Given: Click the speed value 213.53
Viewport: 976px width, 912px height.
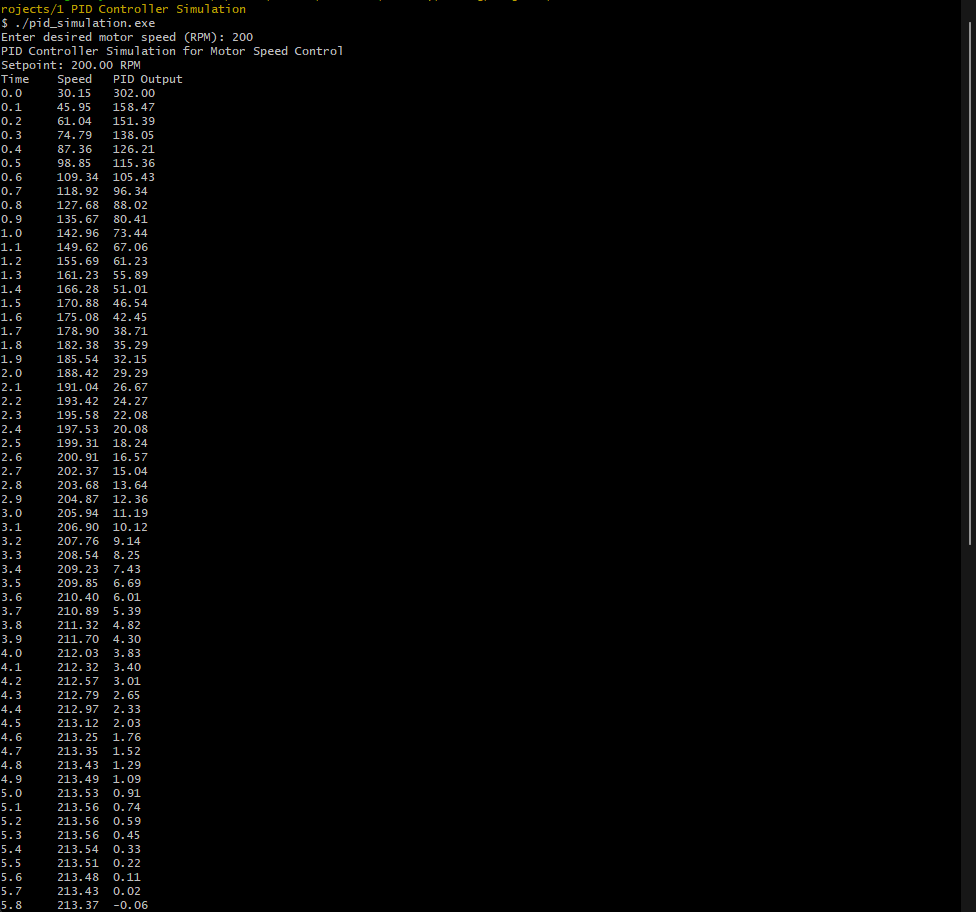Looking at the screenshot, I should click(x=78, y=794).
